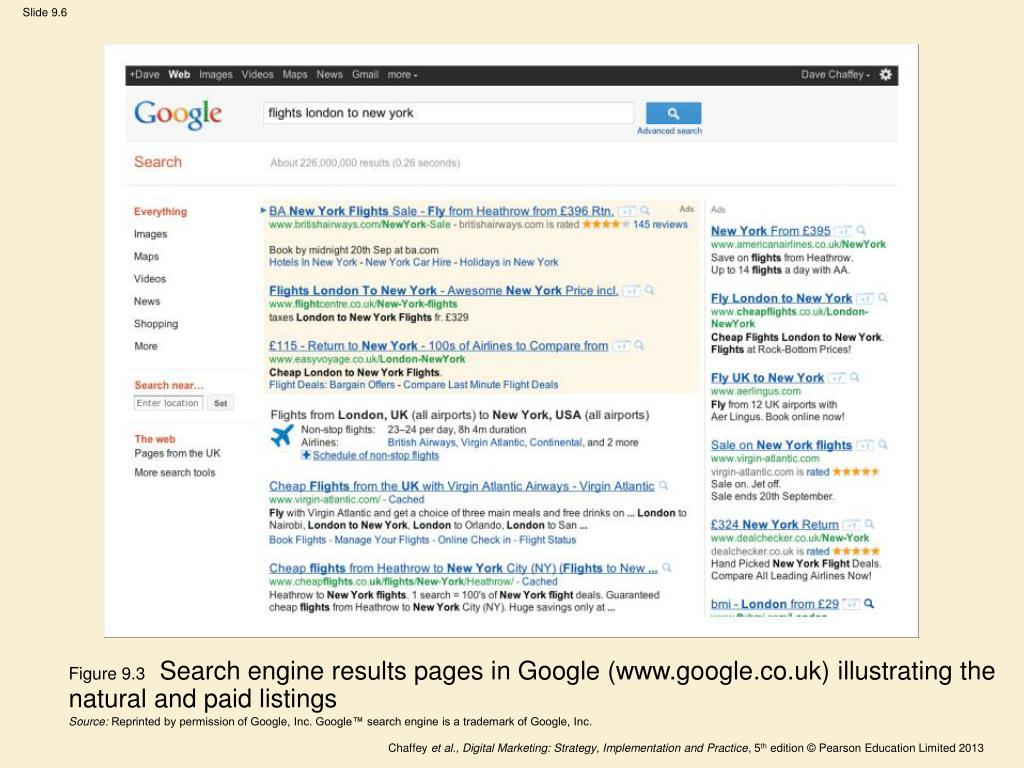Screen dimensions: 1024x768
Task: Click +1 button beside £115 Return to New York
Action: (622, 345)
